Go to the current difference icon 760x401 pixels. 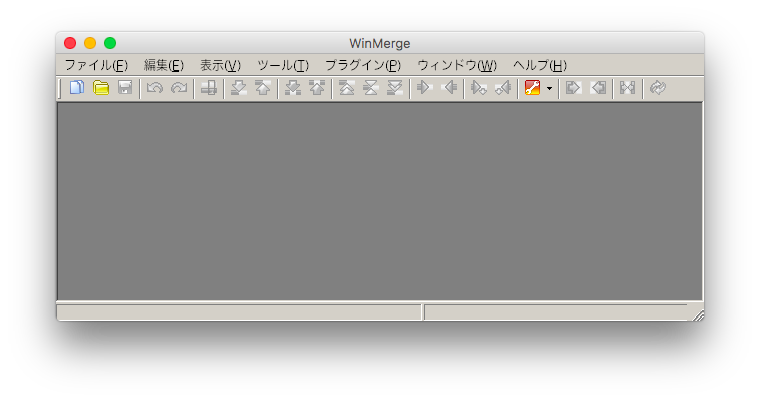coord(371,88)
